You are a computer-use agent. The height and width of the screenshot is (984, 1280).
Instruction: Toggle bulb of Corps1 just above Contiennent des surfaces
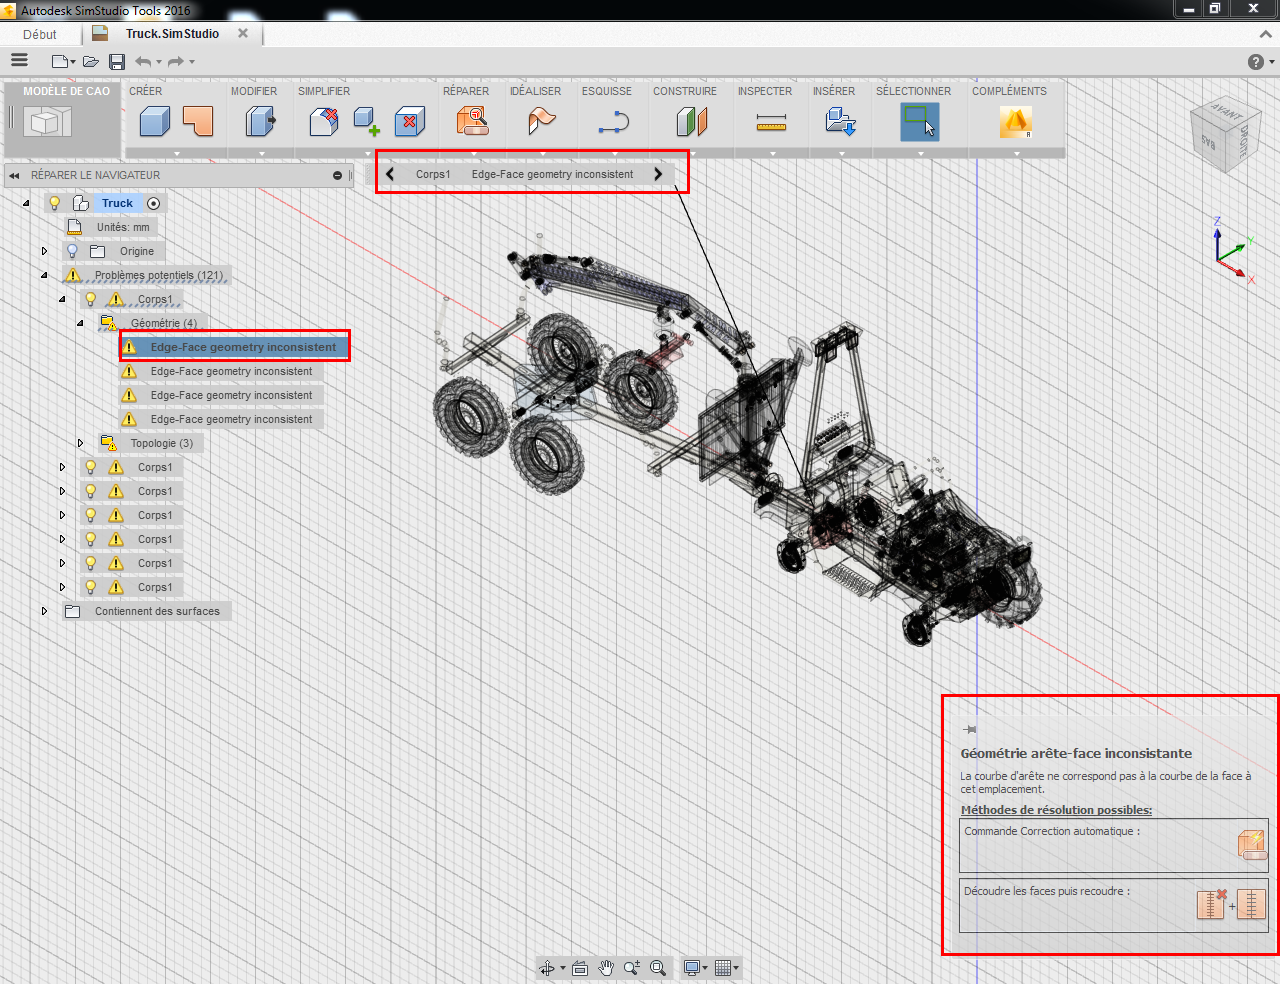(91, 587)
